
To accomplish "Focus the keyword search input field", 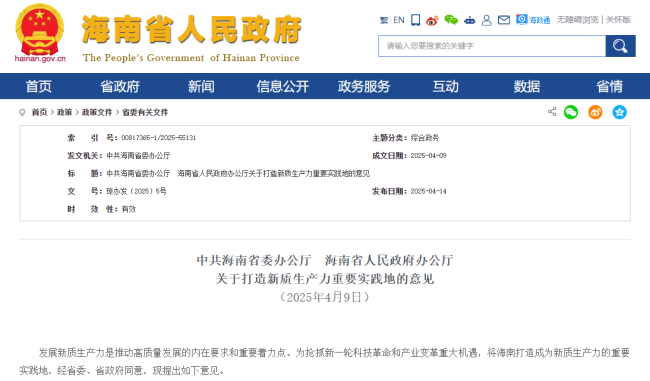I will pyautogui.click(x=492, y=46).
